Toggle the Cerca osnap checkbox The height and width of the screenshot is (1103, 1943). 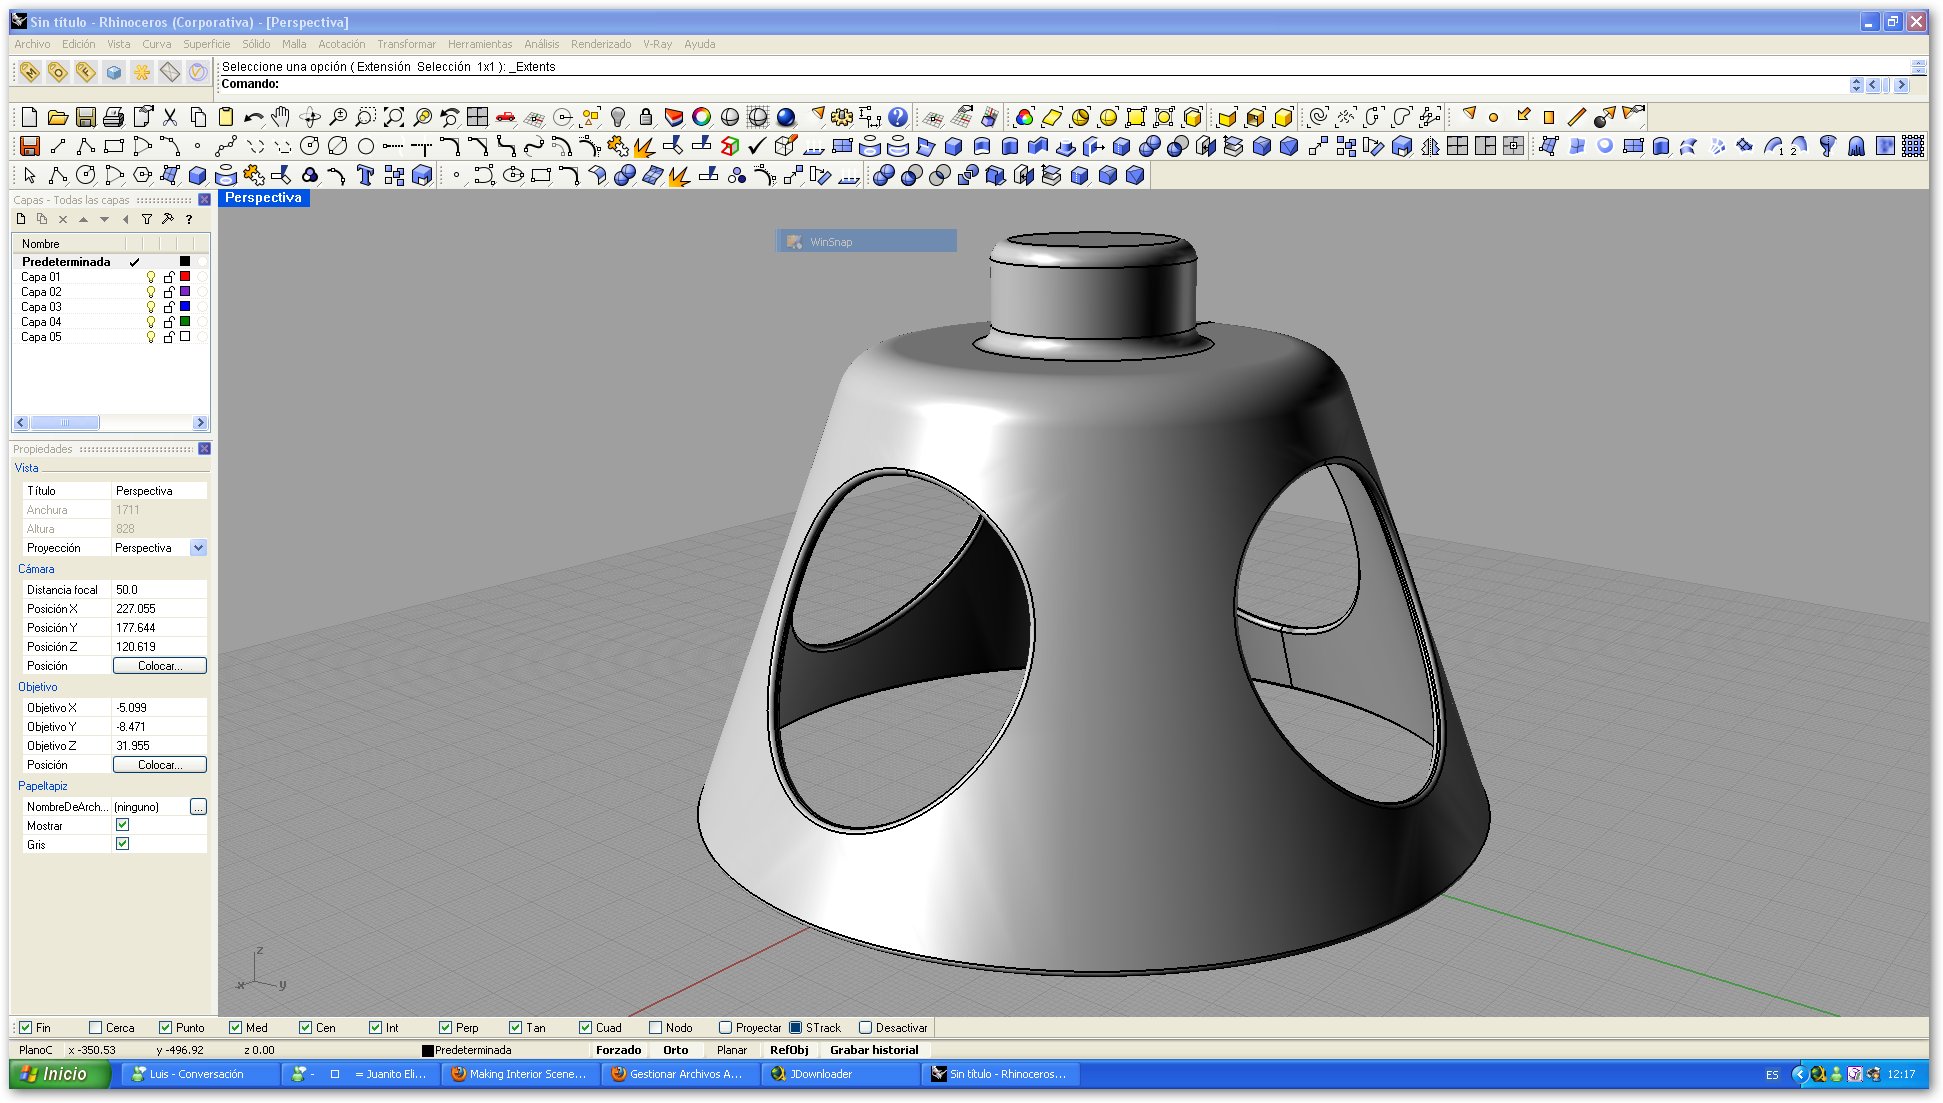pyautogui.click(x=96, y=1027)
